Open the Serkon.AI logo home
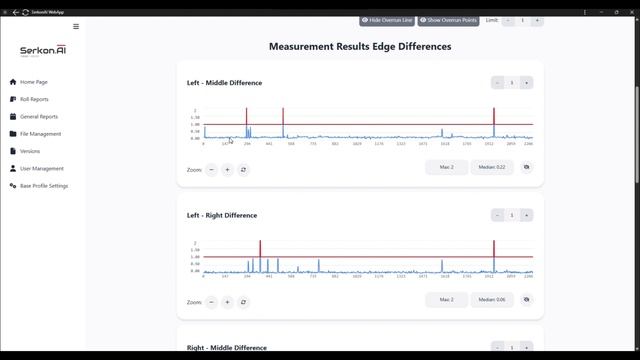The width and height of the screenshot is (640, 360). tap(43, 51)
